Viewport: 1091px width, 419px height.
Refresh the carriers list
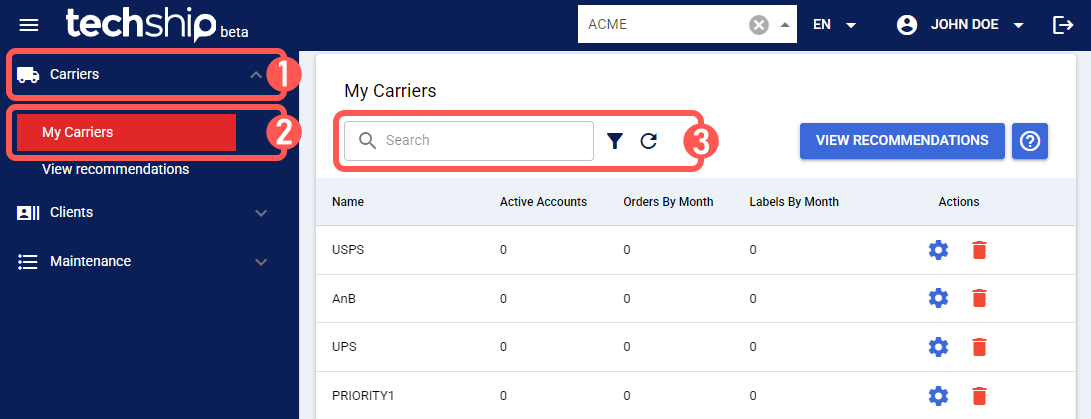(x=648, y=141)
